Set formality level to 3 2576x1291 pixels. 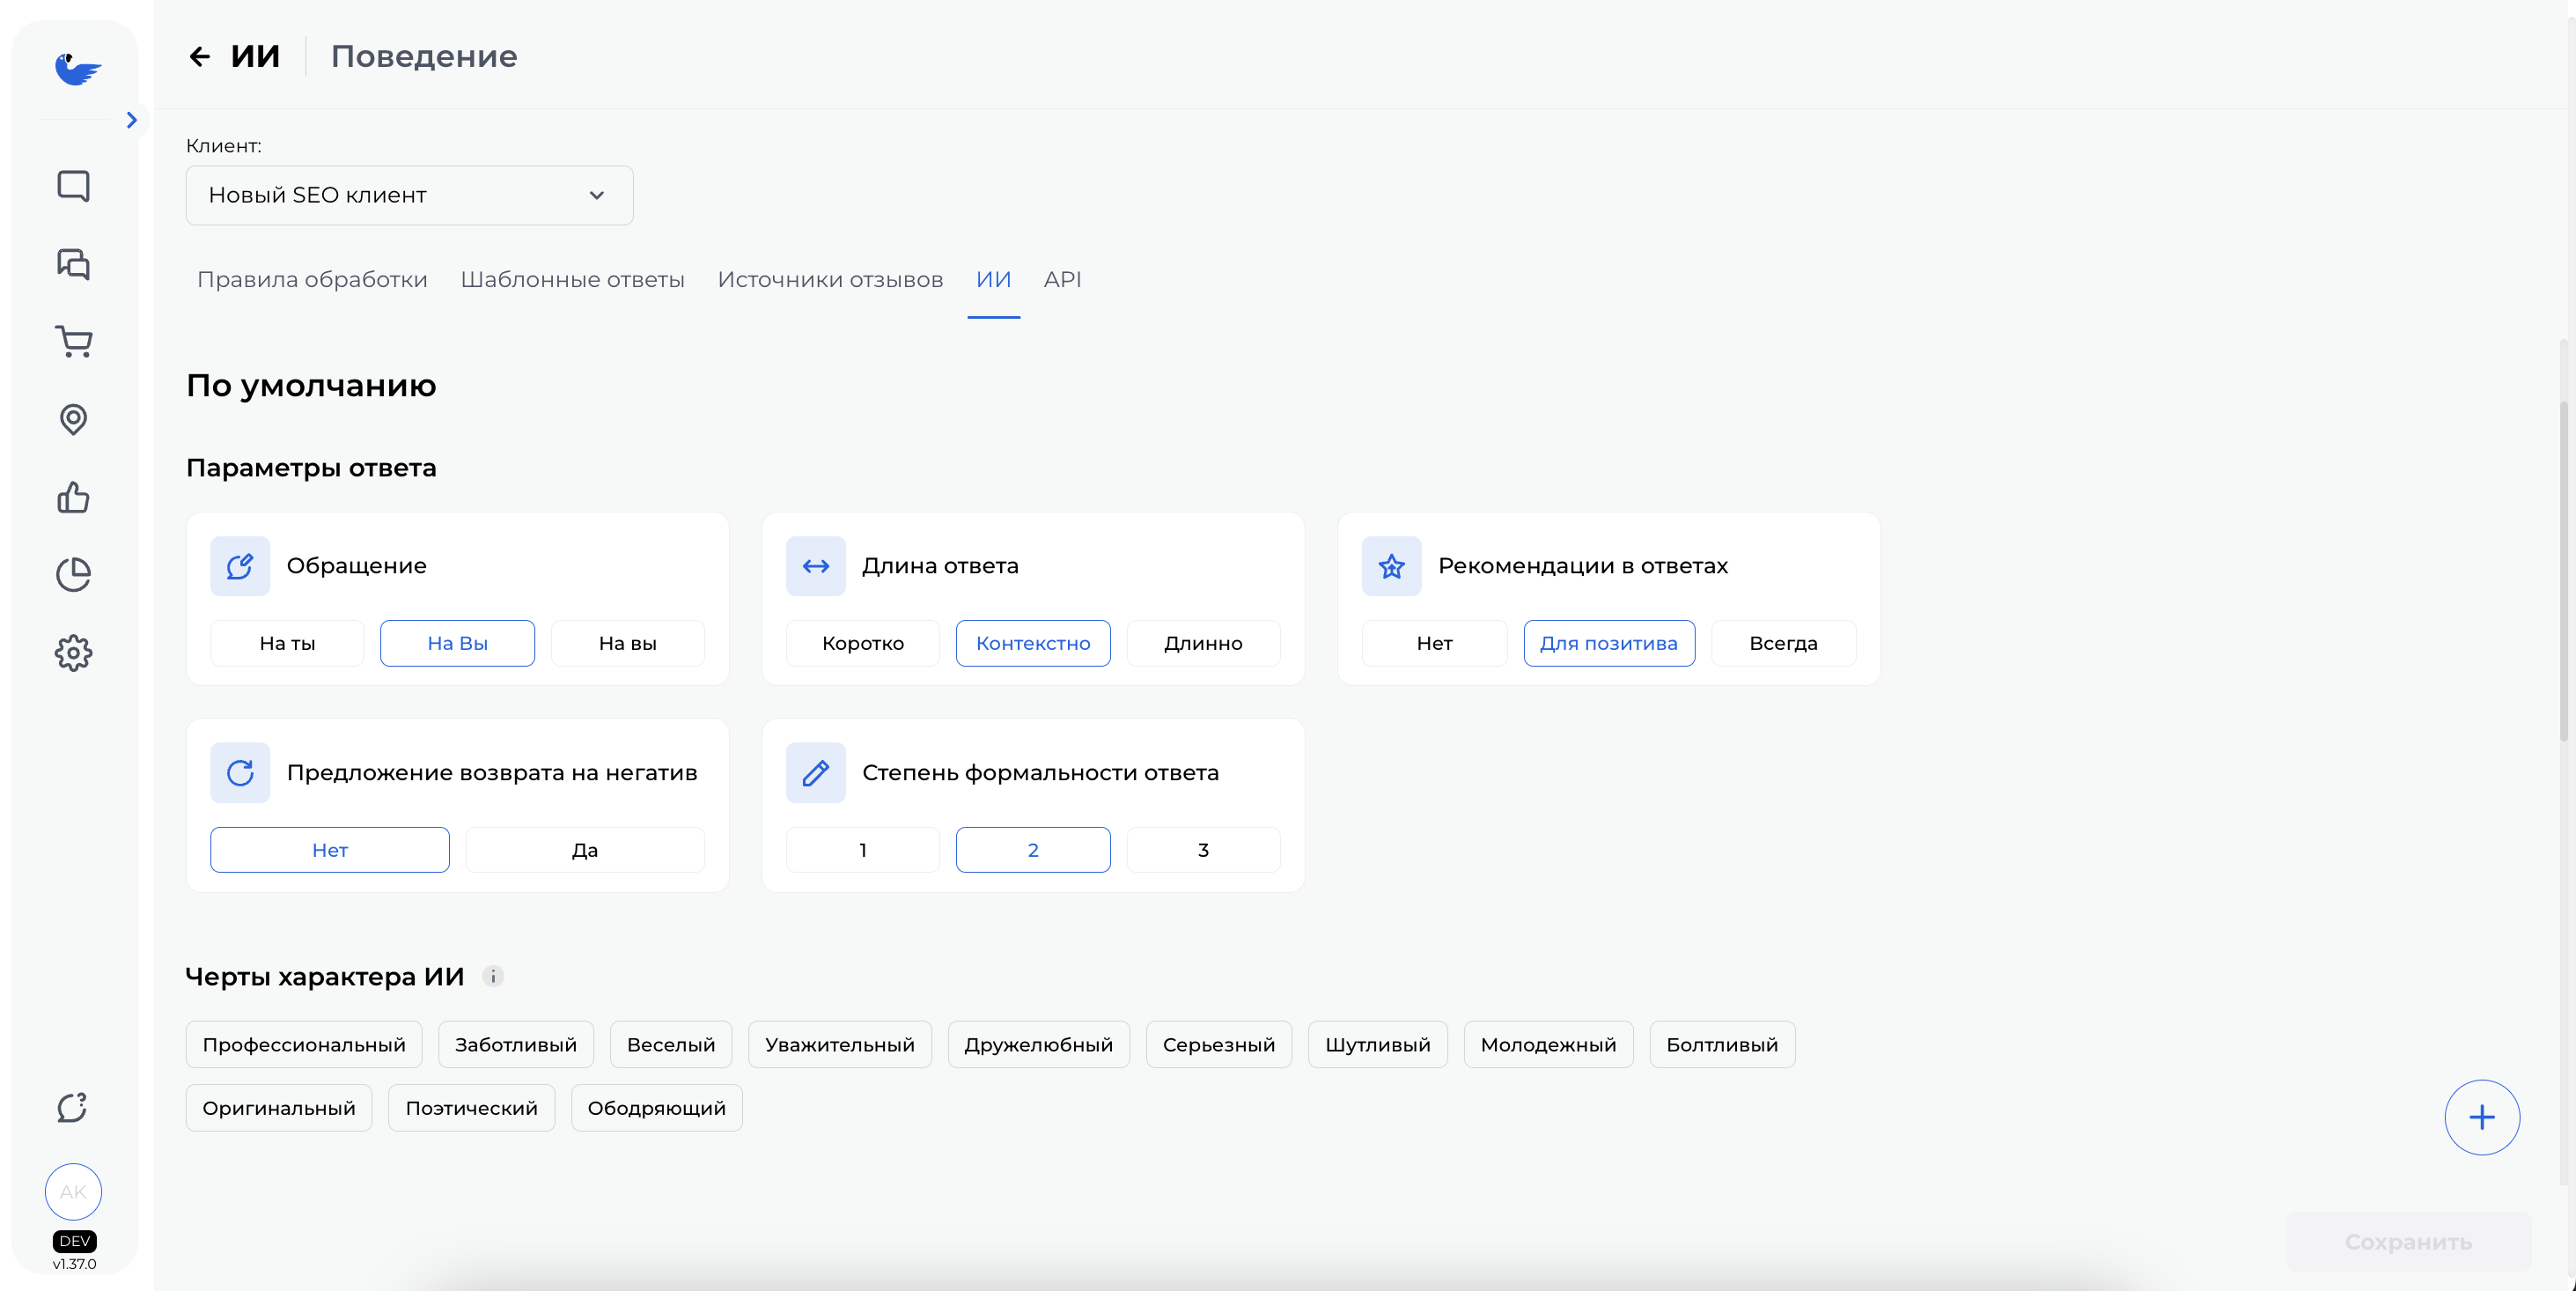1203,850
